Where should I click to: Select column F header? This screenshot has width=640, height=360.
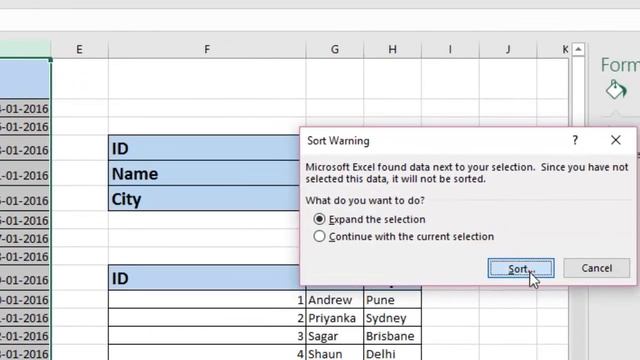[x=207, y=49]
